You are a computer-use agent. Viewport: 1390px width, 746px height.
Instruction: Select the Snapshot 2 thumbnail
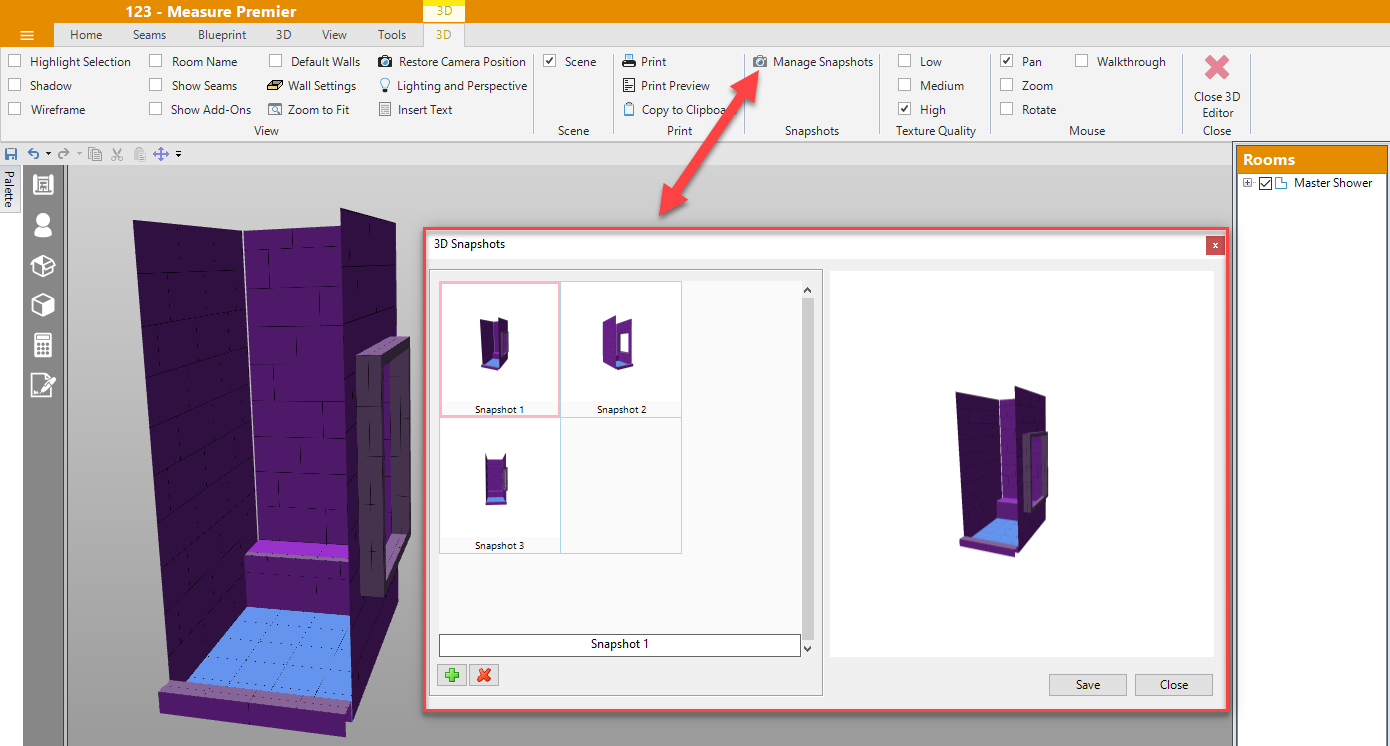pyautogui.click(x=621, y=348)
